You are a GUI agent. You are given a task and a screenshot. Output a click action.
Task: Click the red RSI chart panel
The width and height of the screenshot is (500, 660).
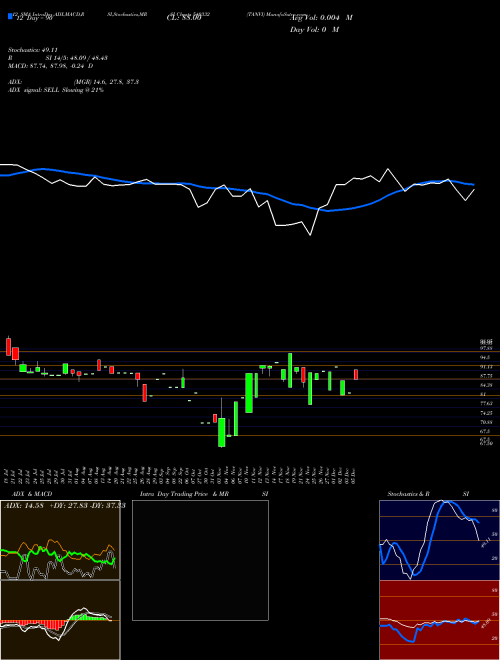coord(439,620)
